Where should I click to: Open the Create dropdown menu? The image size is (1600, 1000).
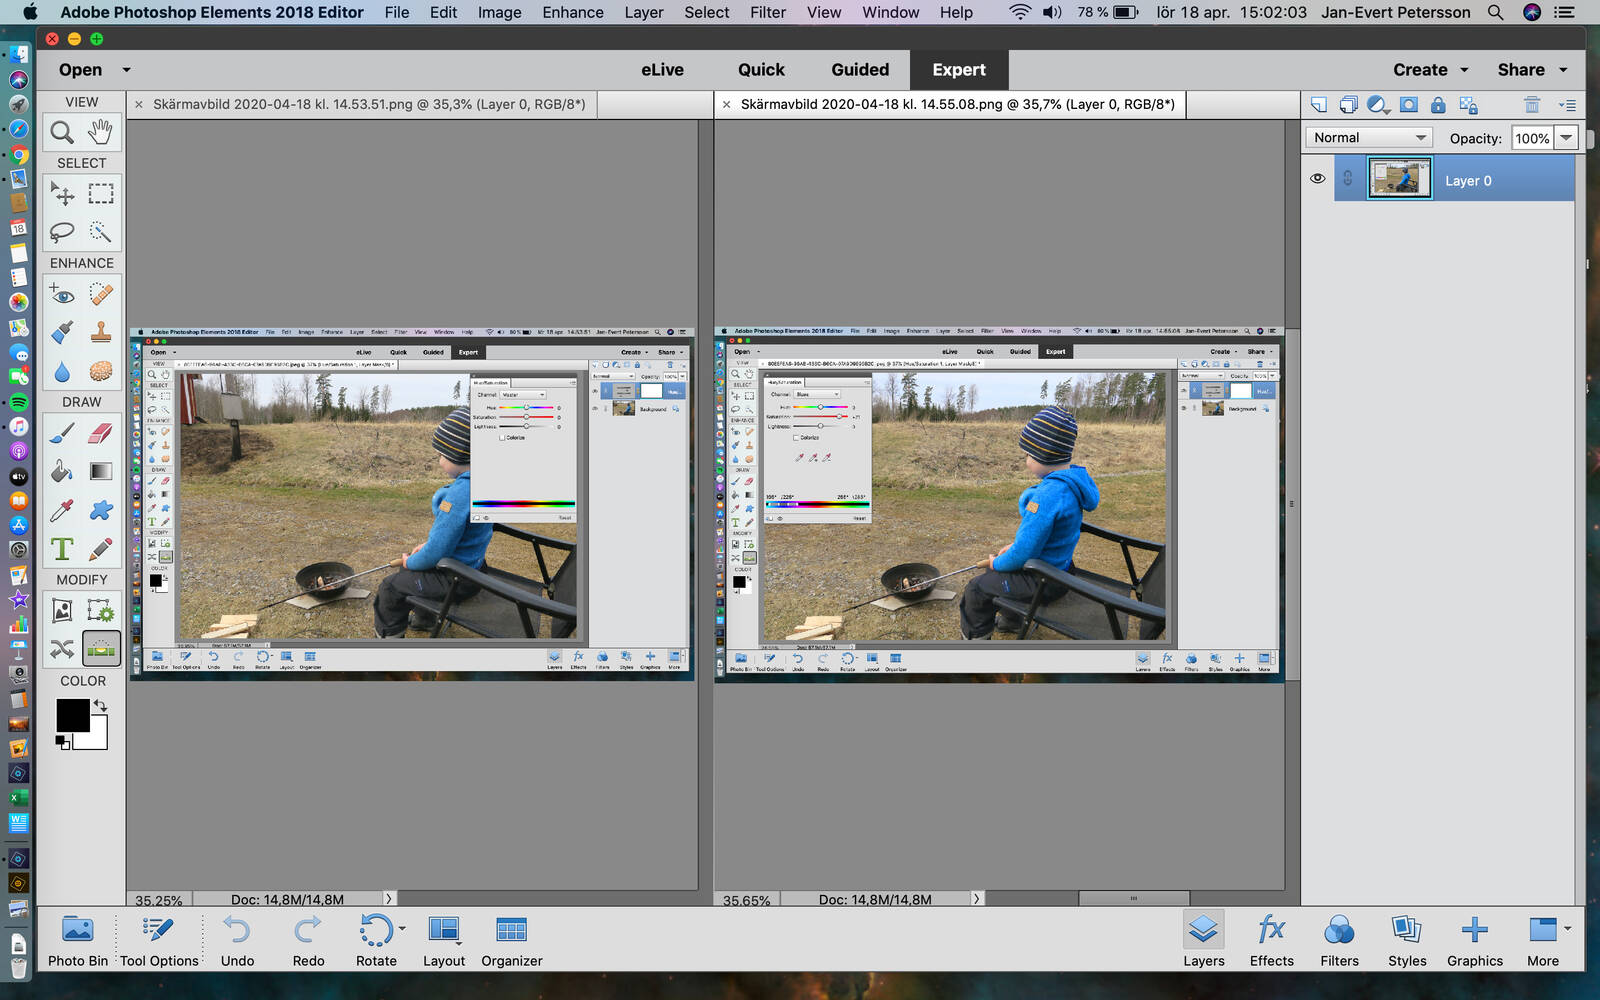[x=1430, y=70]
